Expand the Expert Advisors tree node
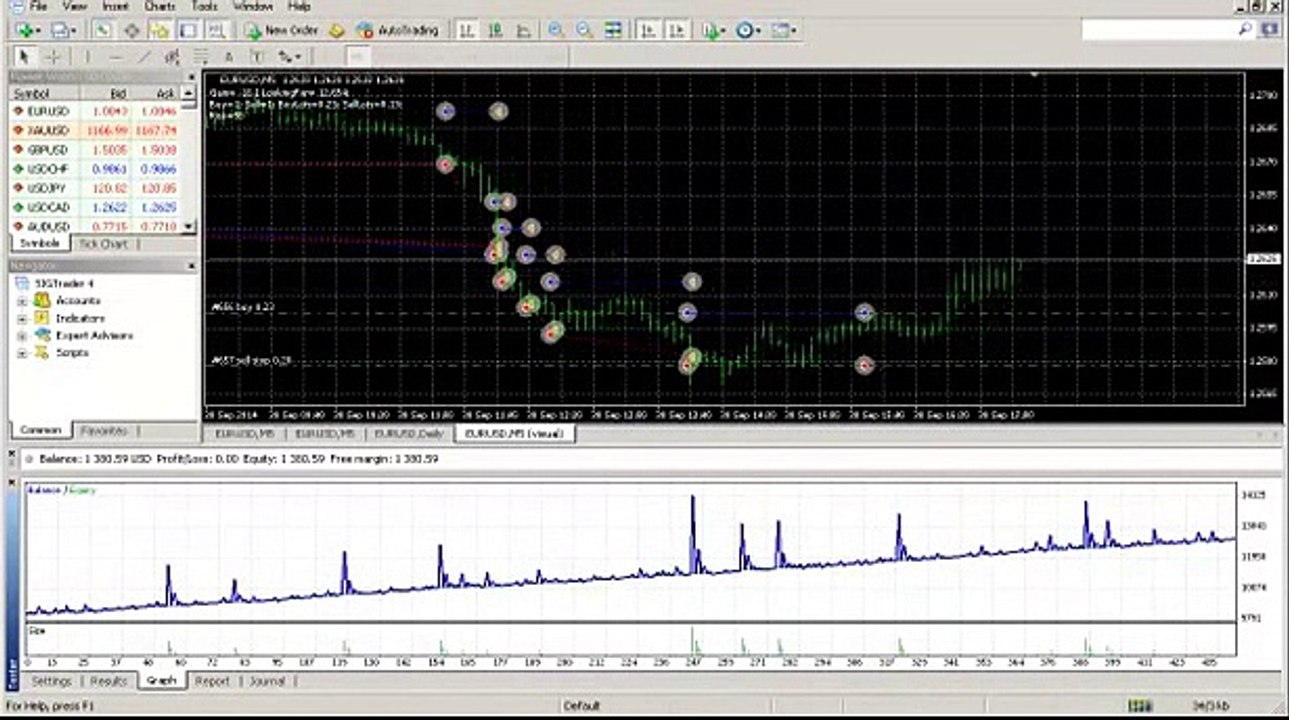The height and width of the screenshot is (720, 1289). [x=22, y=336]
